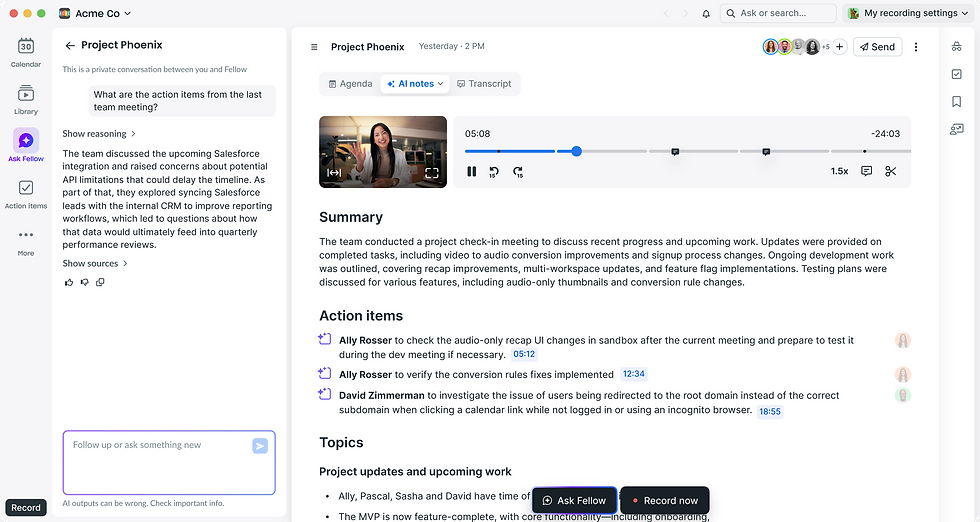
Task: Click the Send button
Action: 878,47
